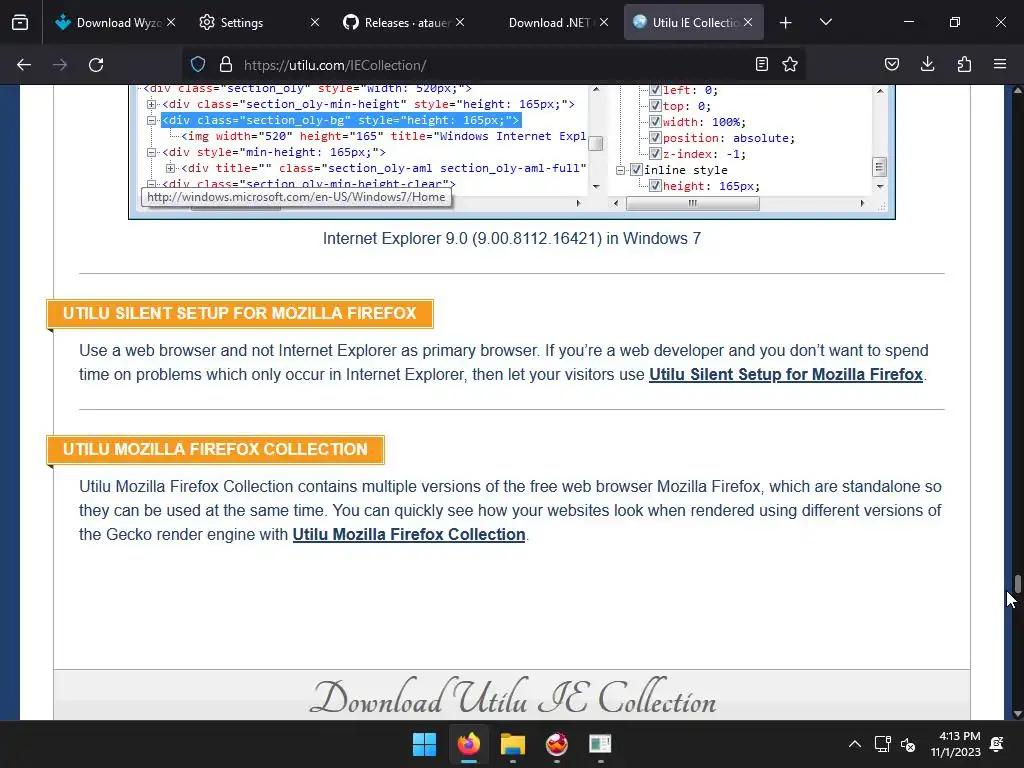Open notifications bell icon

[x=997, y=744]
